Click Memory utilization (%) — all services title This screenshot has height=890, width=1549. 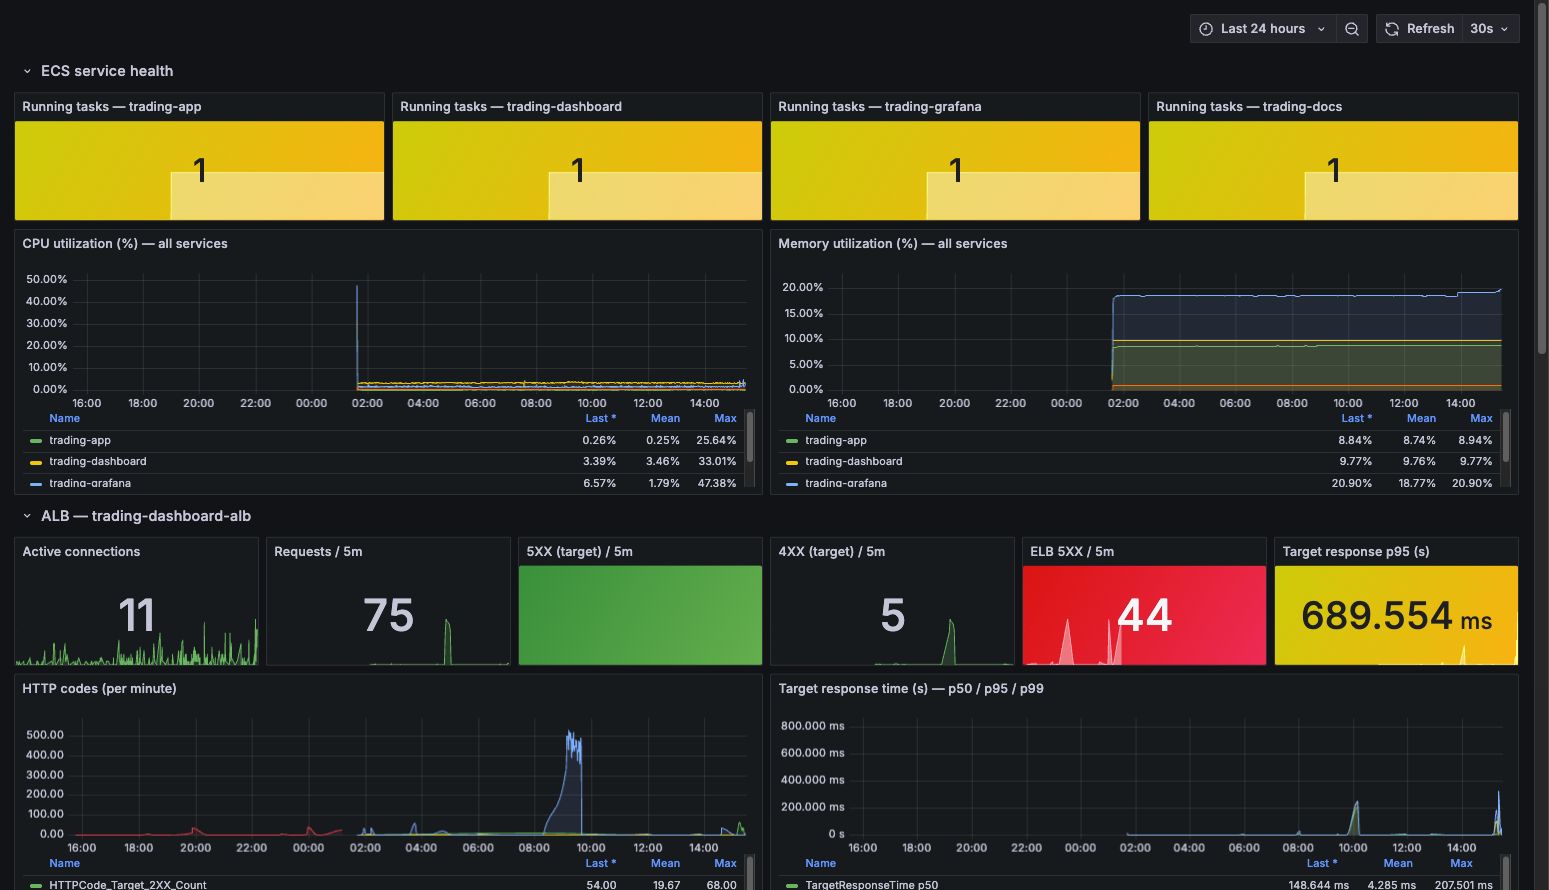pyautogui.click(x=893, y=244)
